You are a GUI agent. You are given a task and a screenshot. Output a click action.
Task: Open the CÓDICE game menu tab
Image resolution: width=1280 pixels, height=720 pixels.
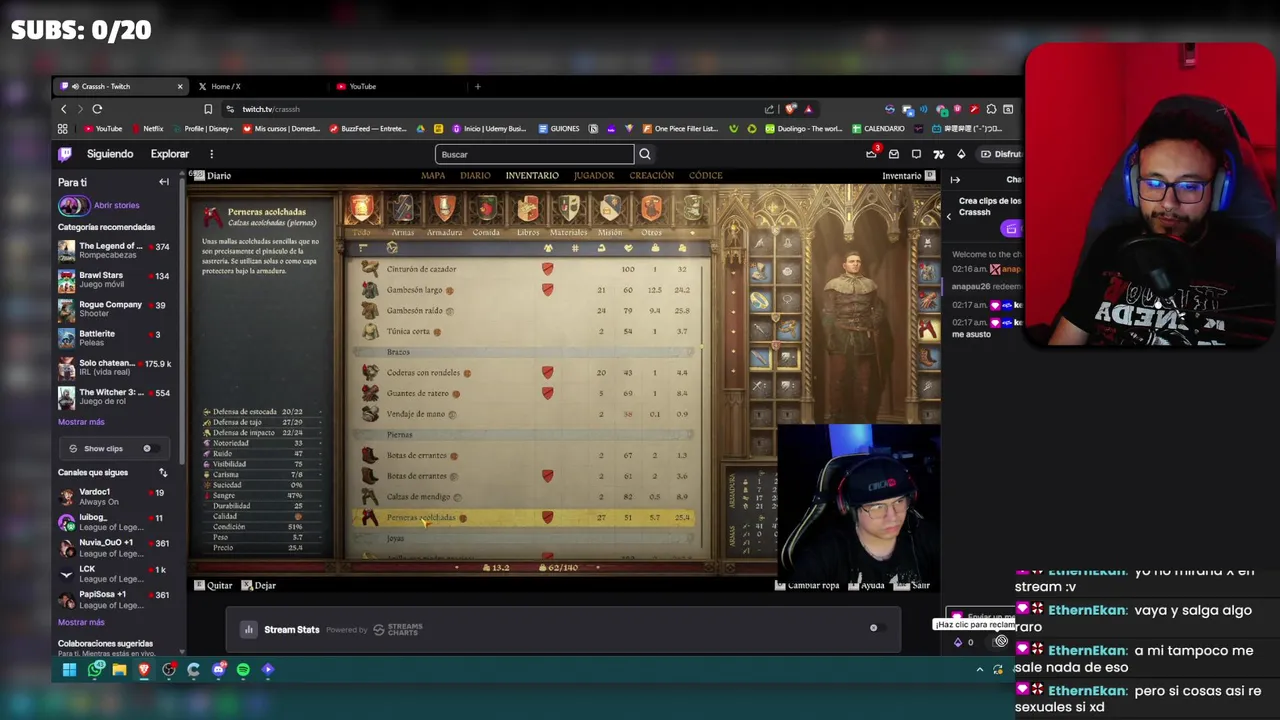coord(705,176)
